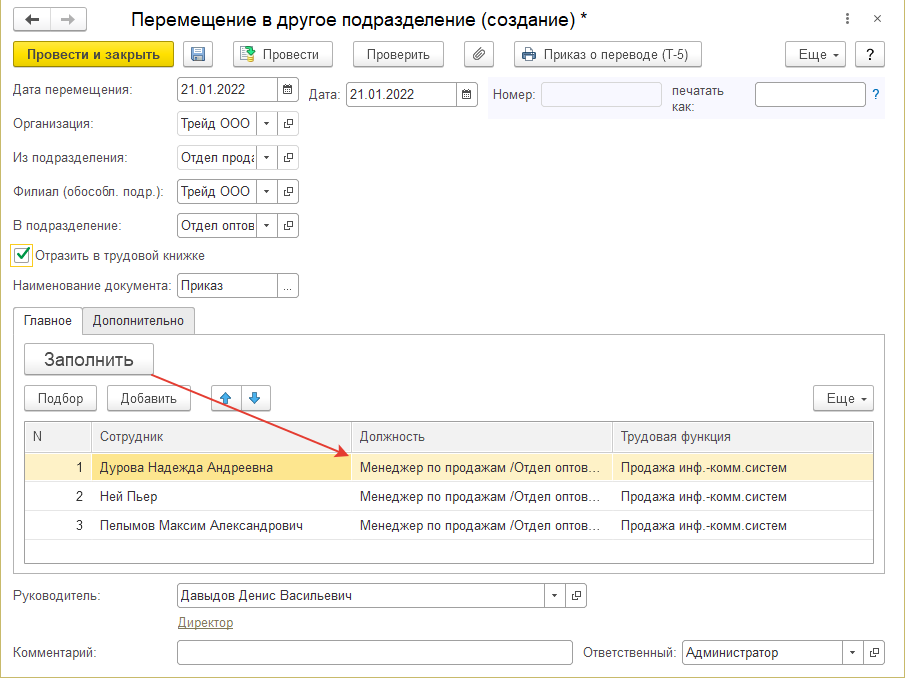Open the Ответственный dropdown list
This screenshot has width=905, height=678.
point(851,653)
